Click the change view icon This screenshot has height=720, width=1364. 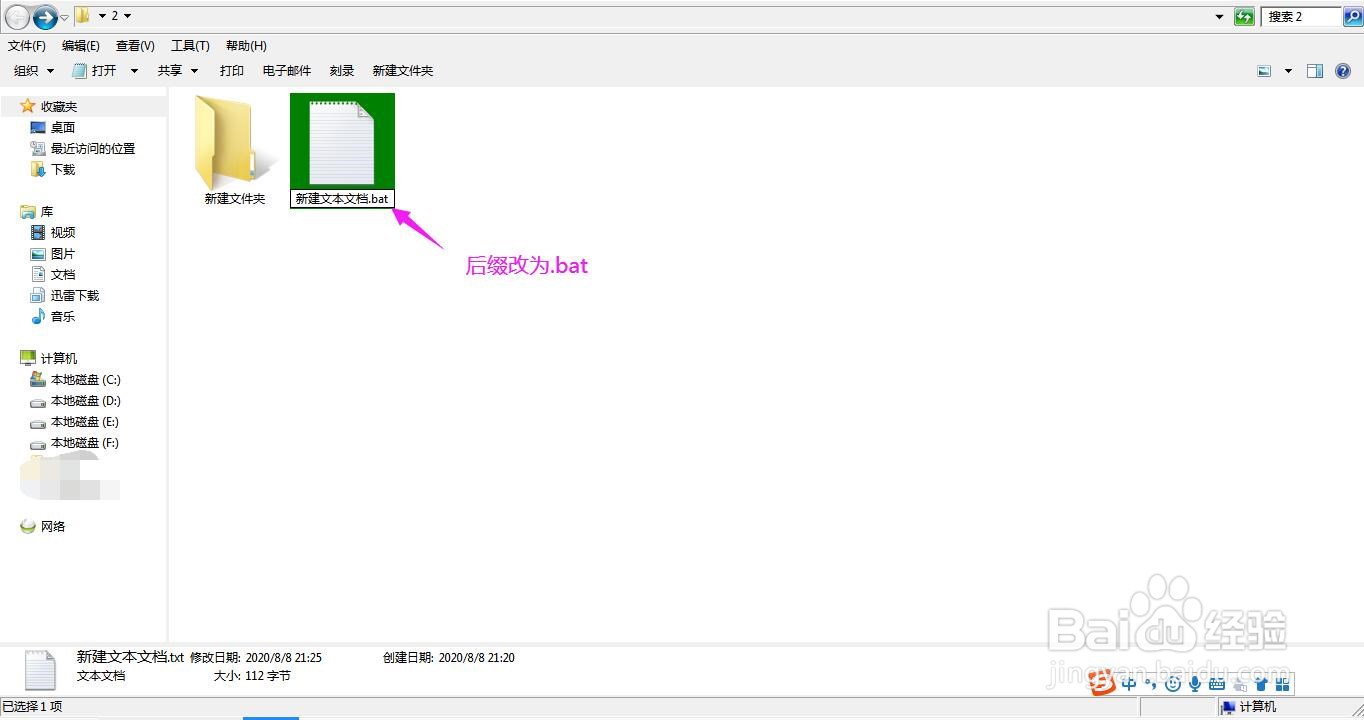[x=1264, y=71]
